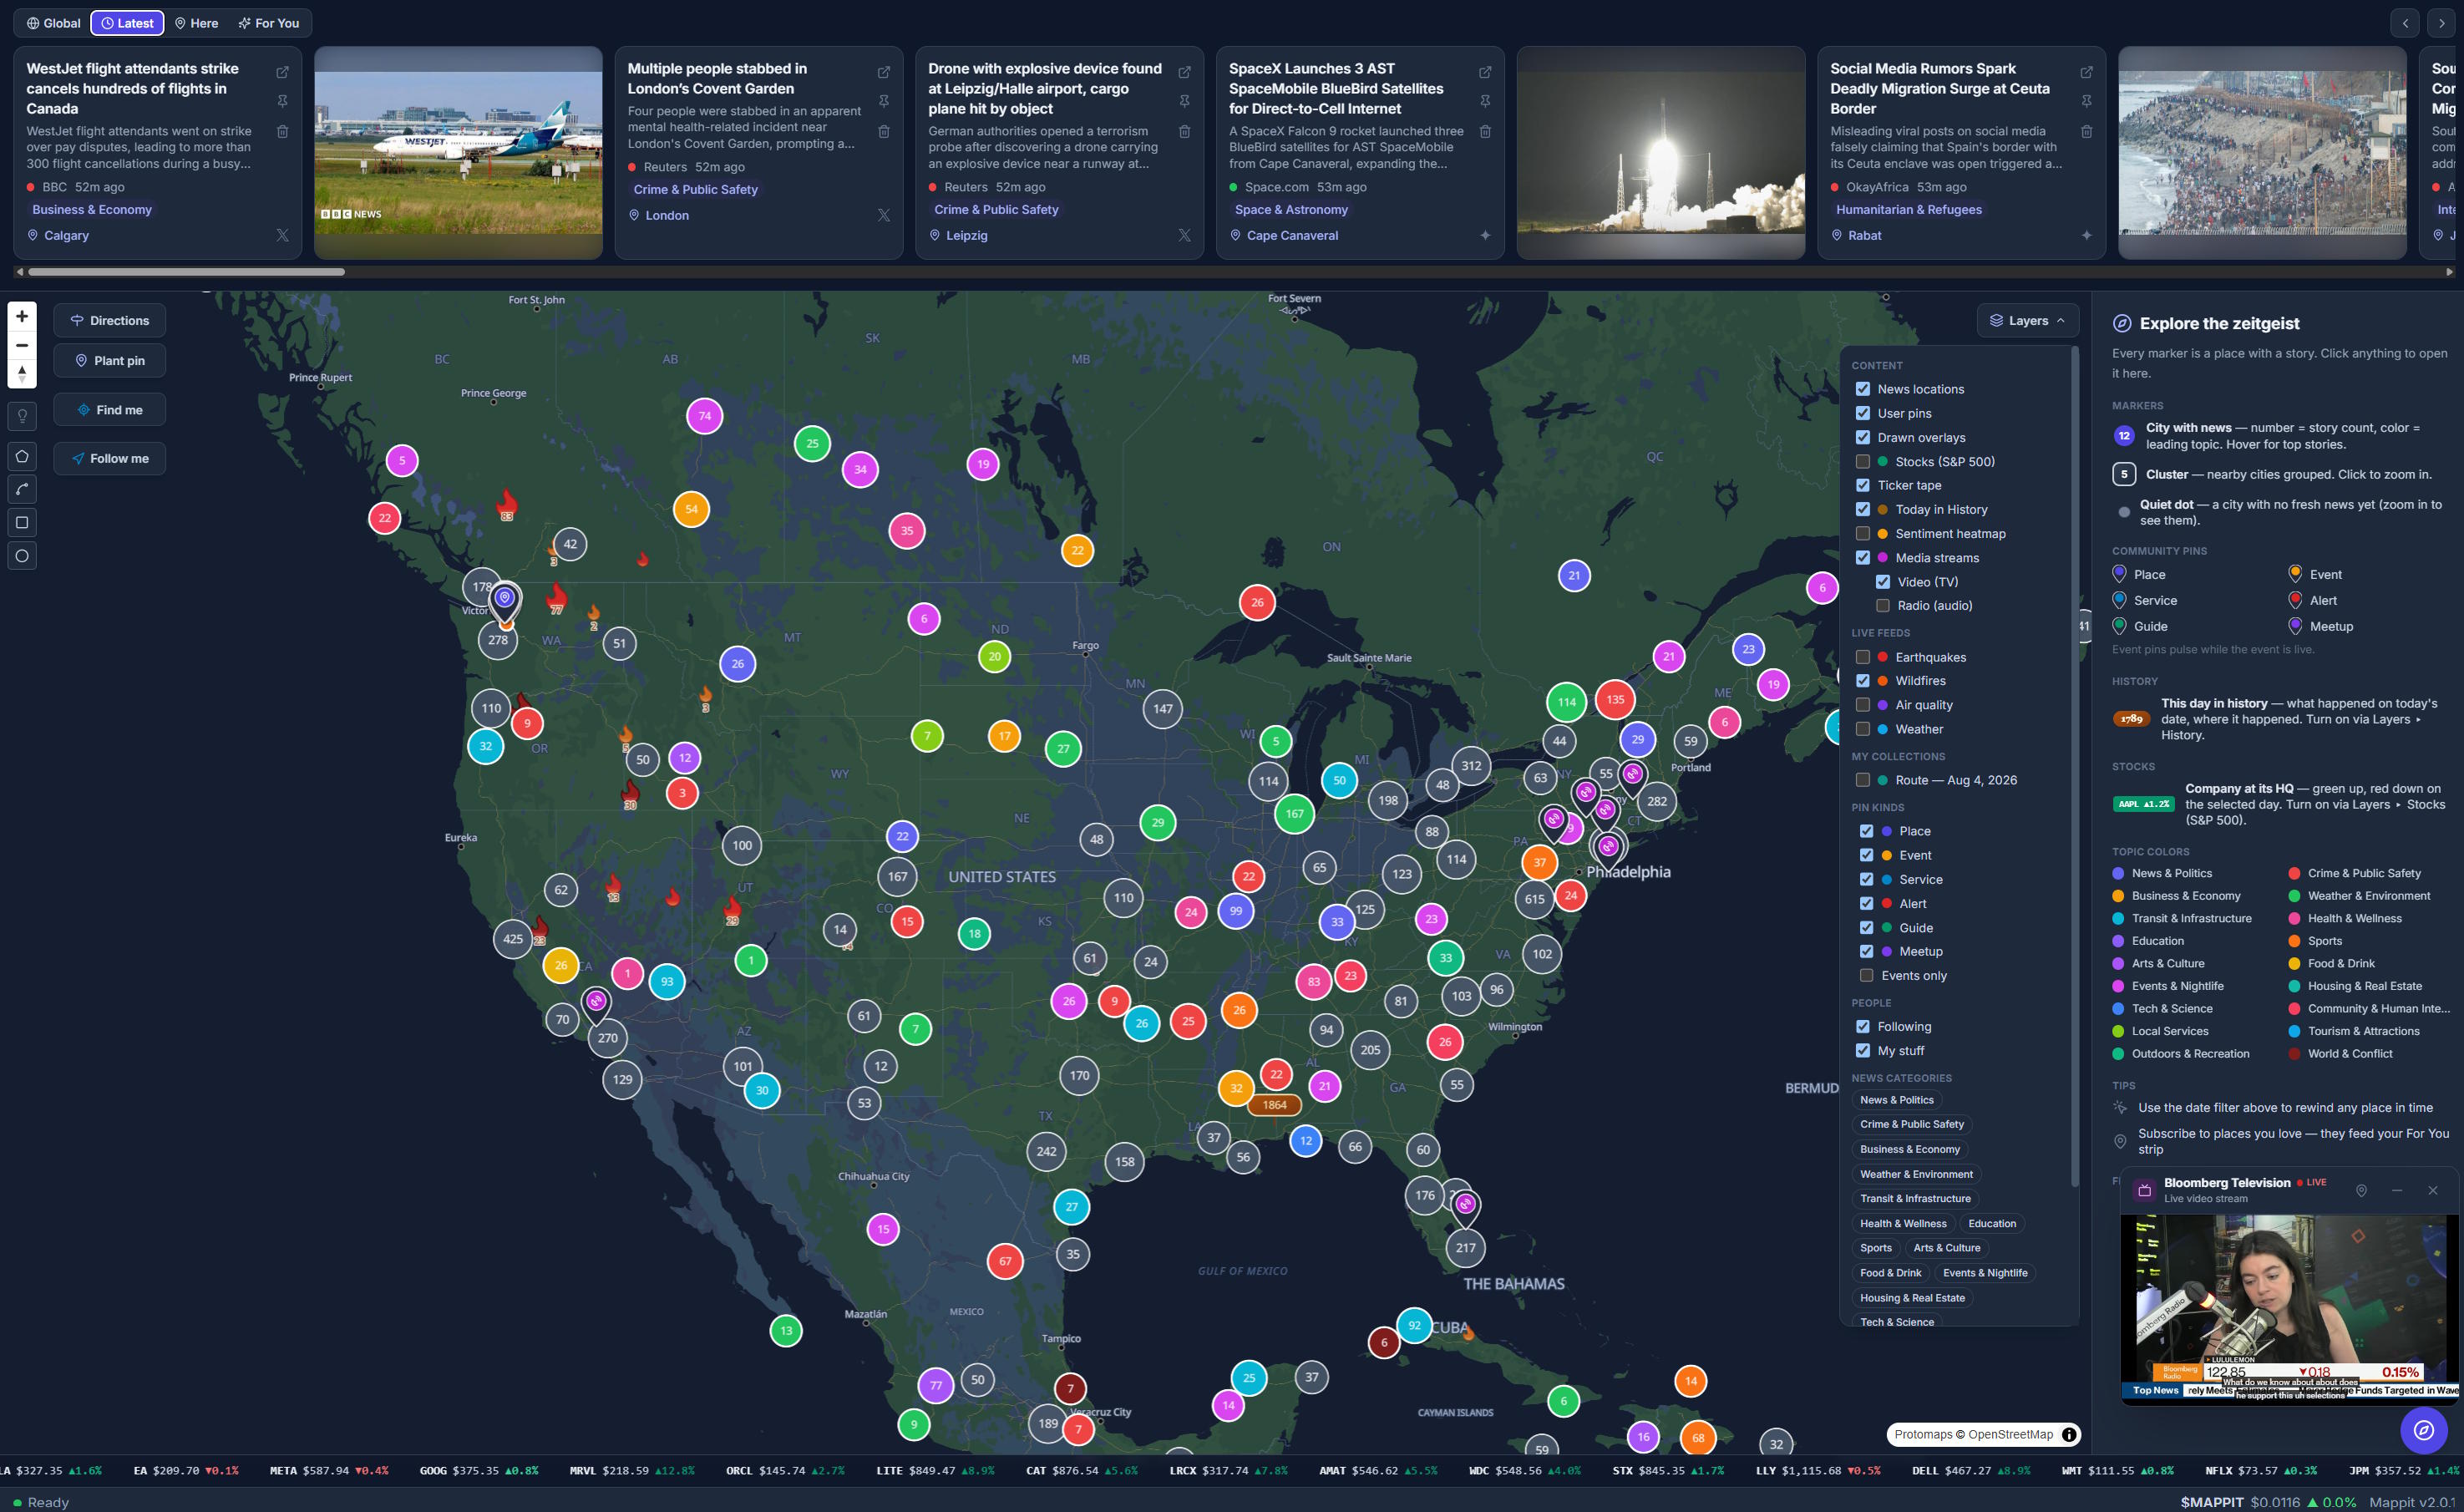
Task: Enable Air quality live feed
Action: coord(1863,705)
